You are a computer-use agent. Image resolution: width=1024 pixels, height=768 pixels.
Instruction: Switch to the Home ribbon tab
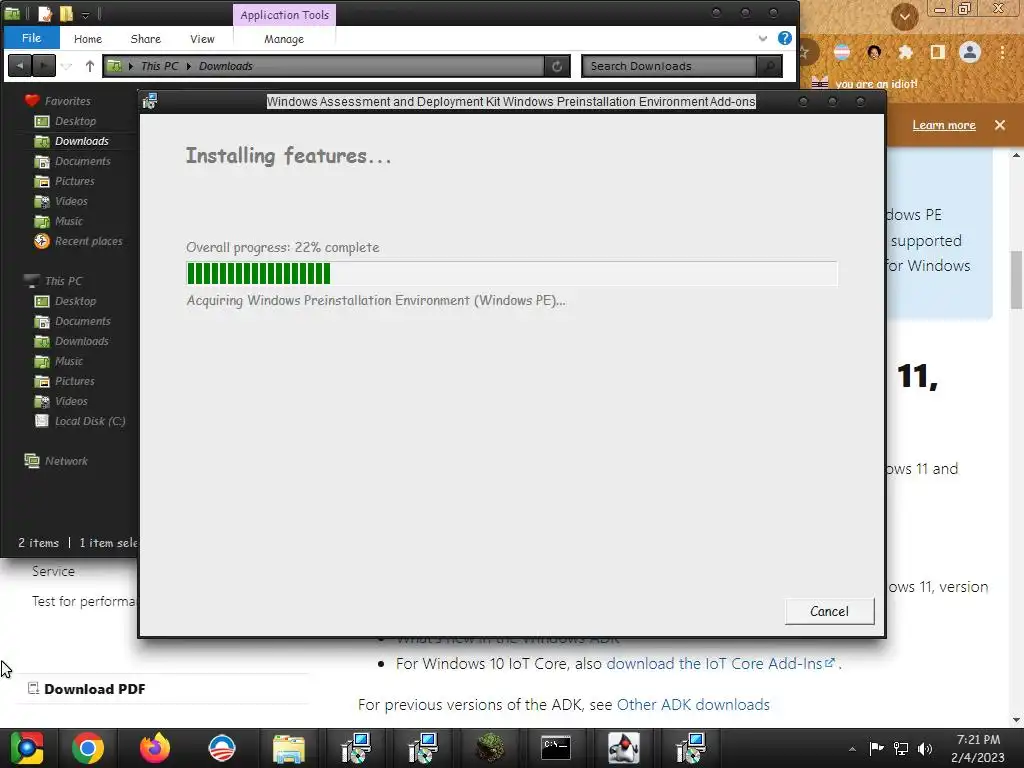point(88,39)
